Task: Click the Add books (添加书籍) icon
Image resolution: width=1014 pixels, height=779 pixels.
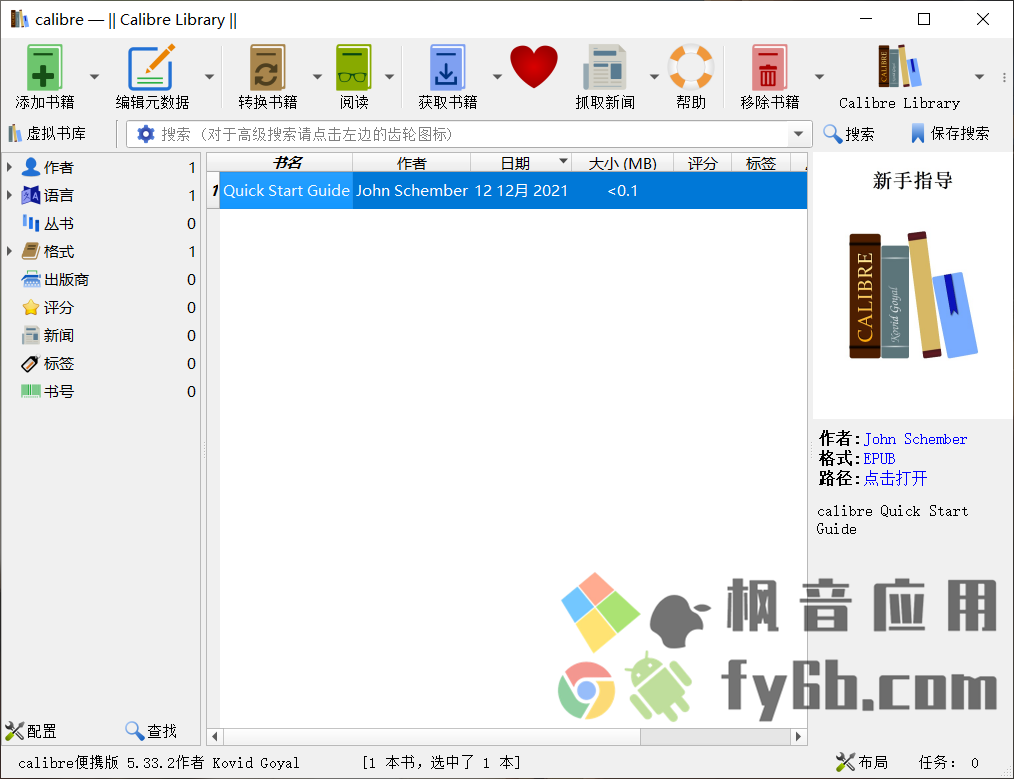Action: (44, 68)
